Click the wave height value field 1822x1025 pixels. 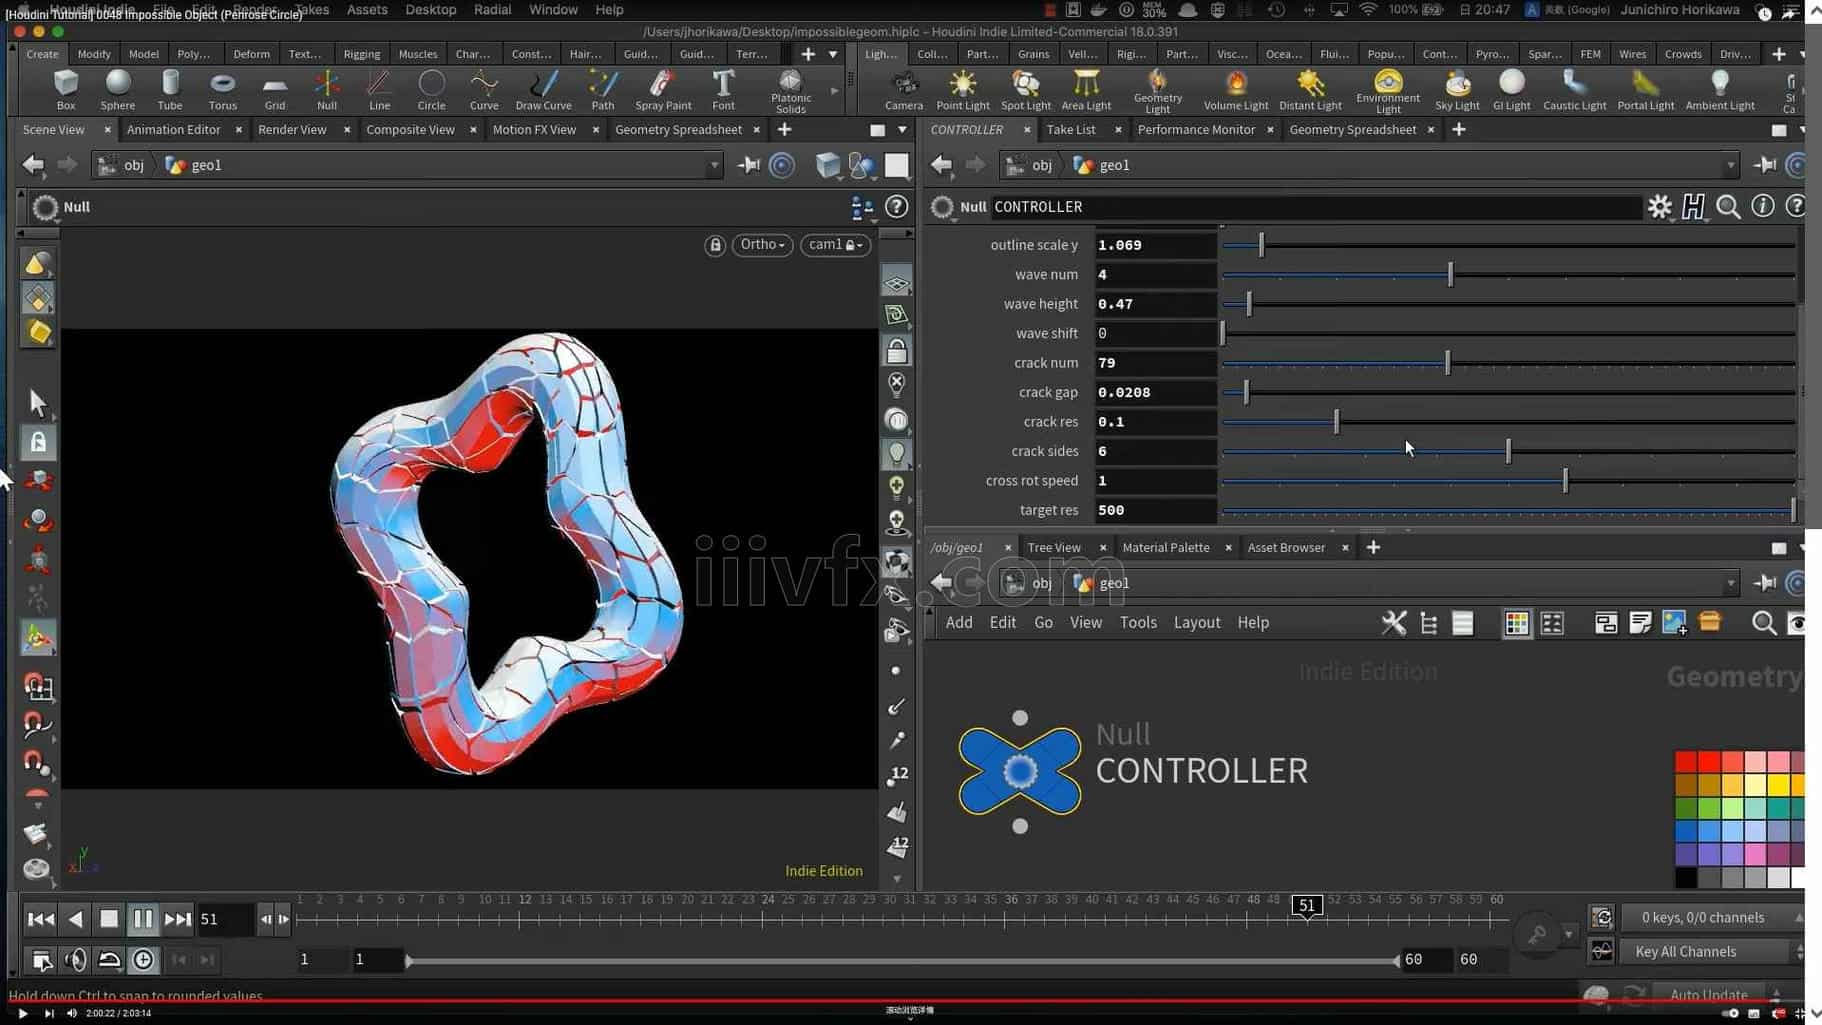click(x=1154, y=304)
